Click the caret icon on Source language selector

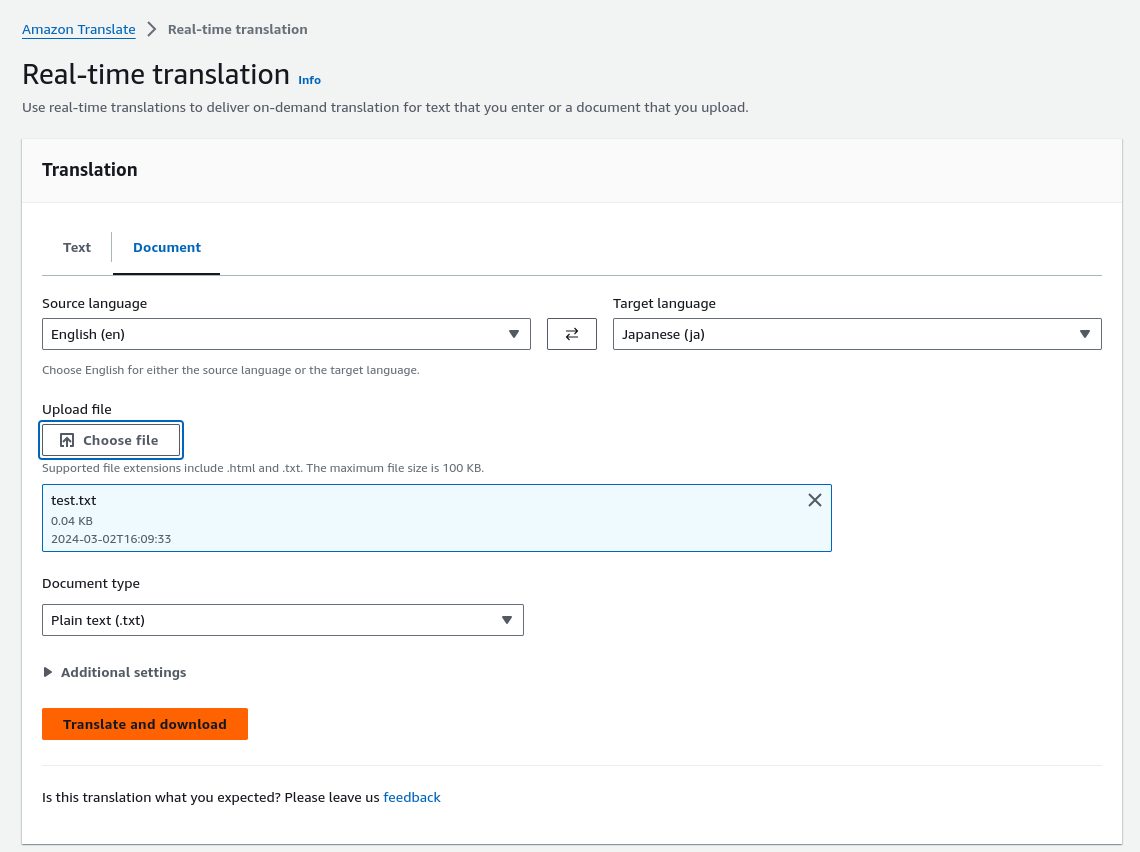click(515, 334)
